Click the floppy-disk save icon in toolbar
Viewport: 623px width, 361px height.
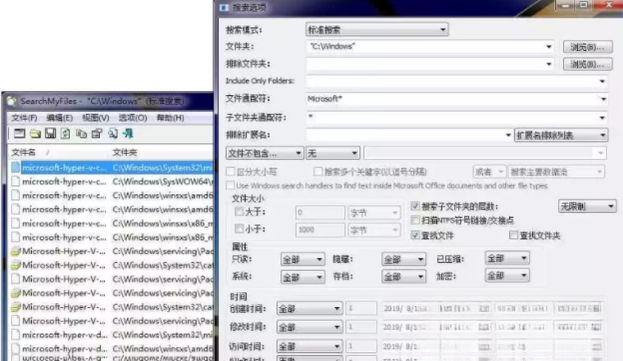[50, 134]
